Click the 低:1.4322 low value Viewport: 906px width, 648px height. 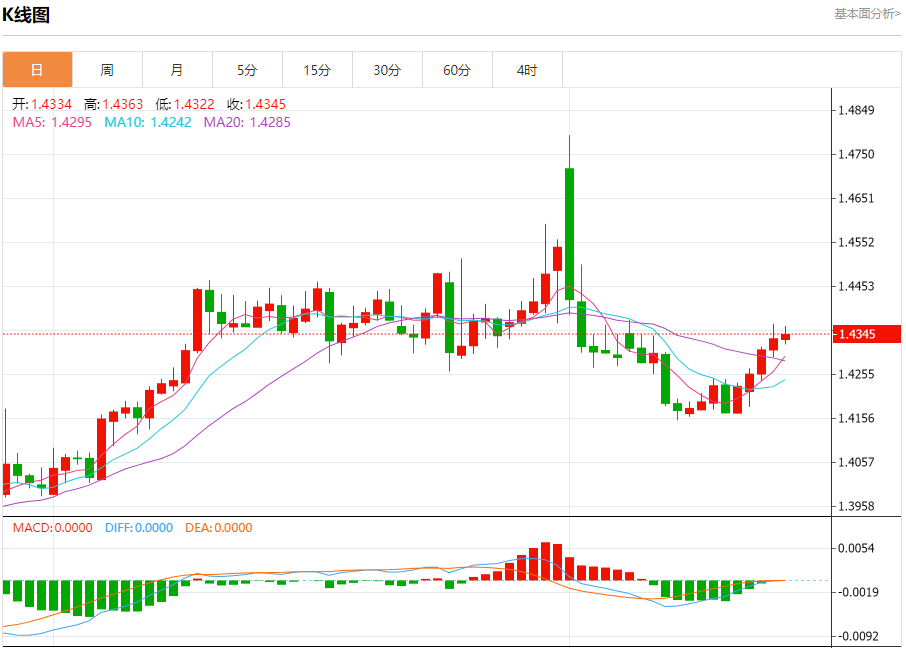point(185,104)
